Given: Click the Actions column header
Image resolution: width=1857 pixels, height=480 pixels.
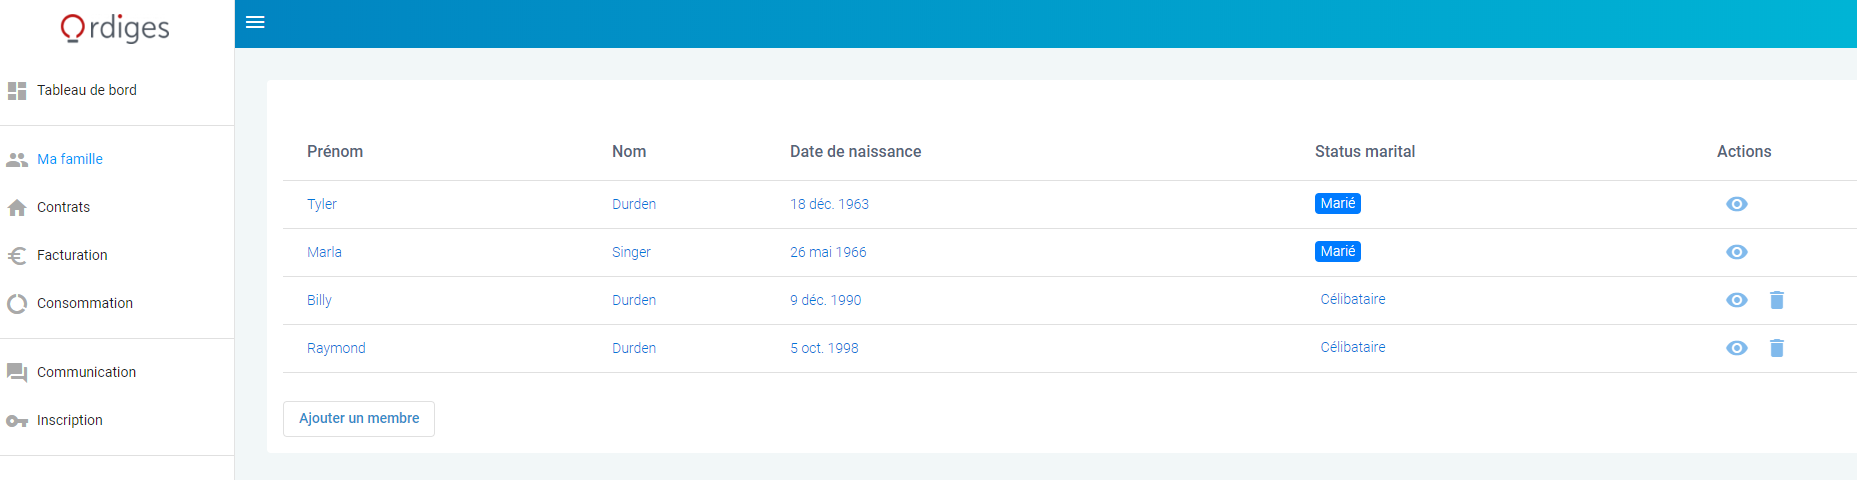Looking at the screenshot, I should 1744,152.
